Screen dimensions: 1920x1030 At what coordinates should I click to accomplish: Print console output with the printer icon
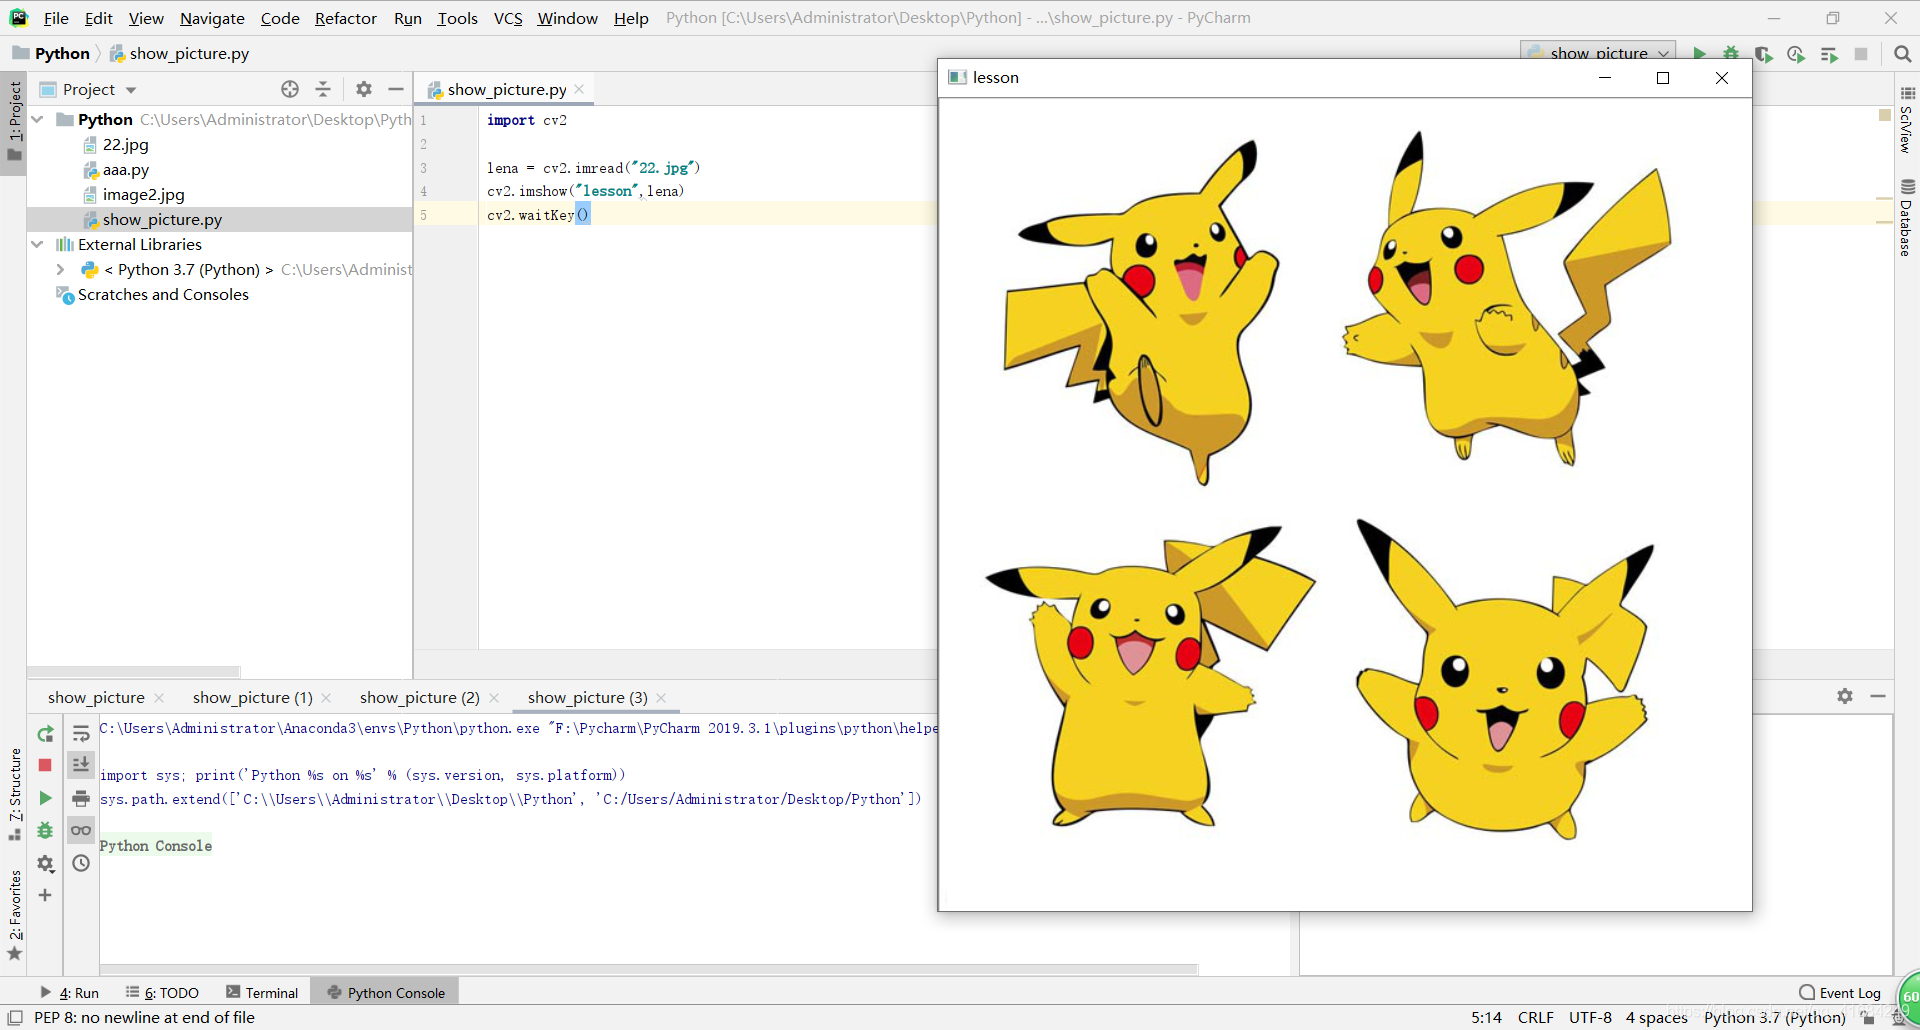point(81,798)
